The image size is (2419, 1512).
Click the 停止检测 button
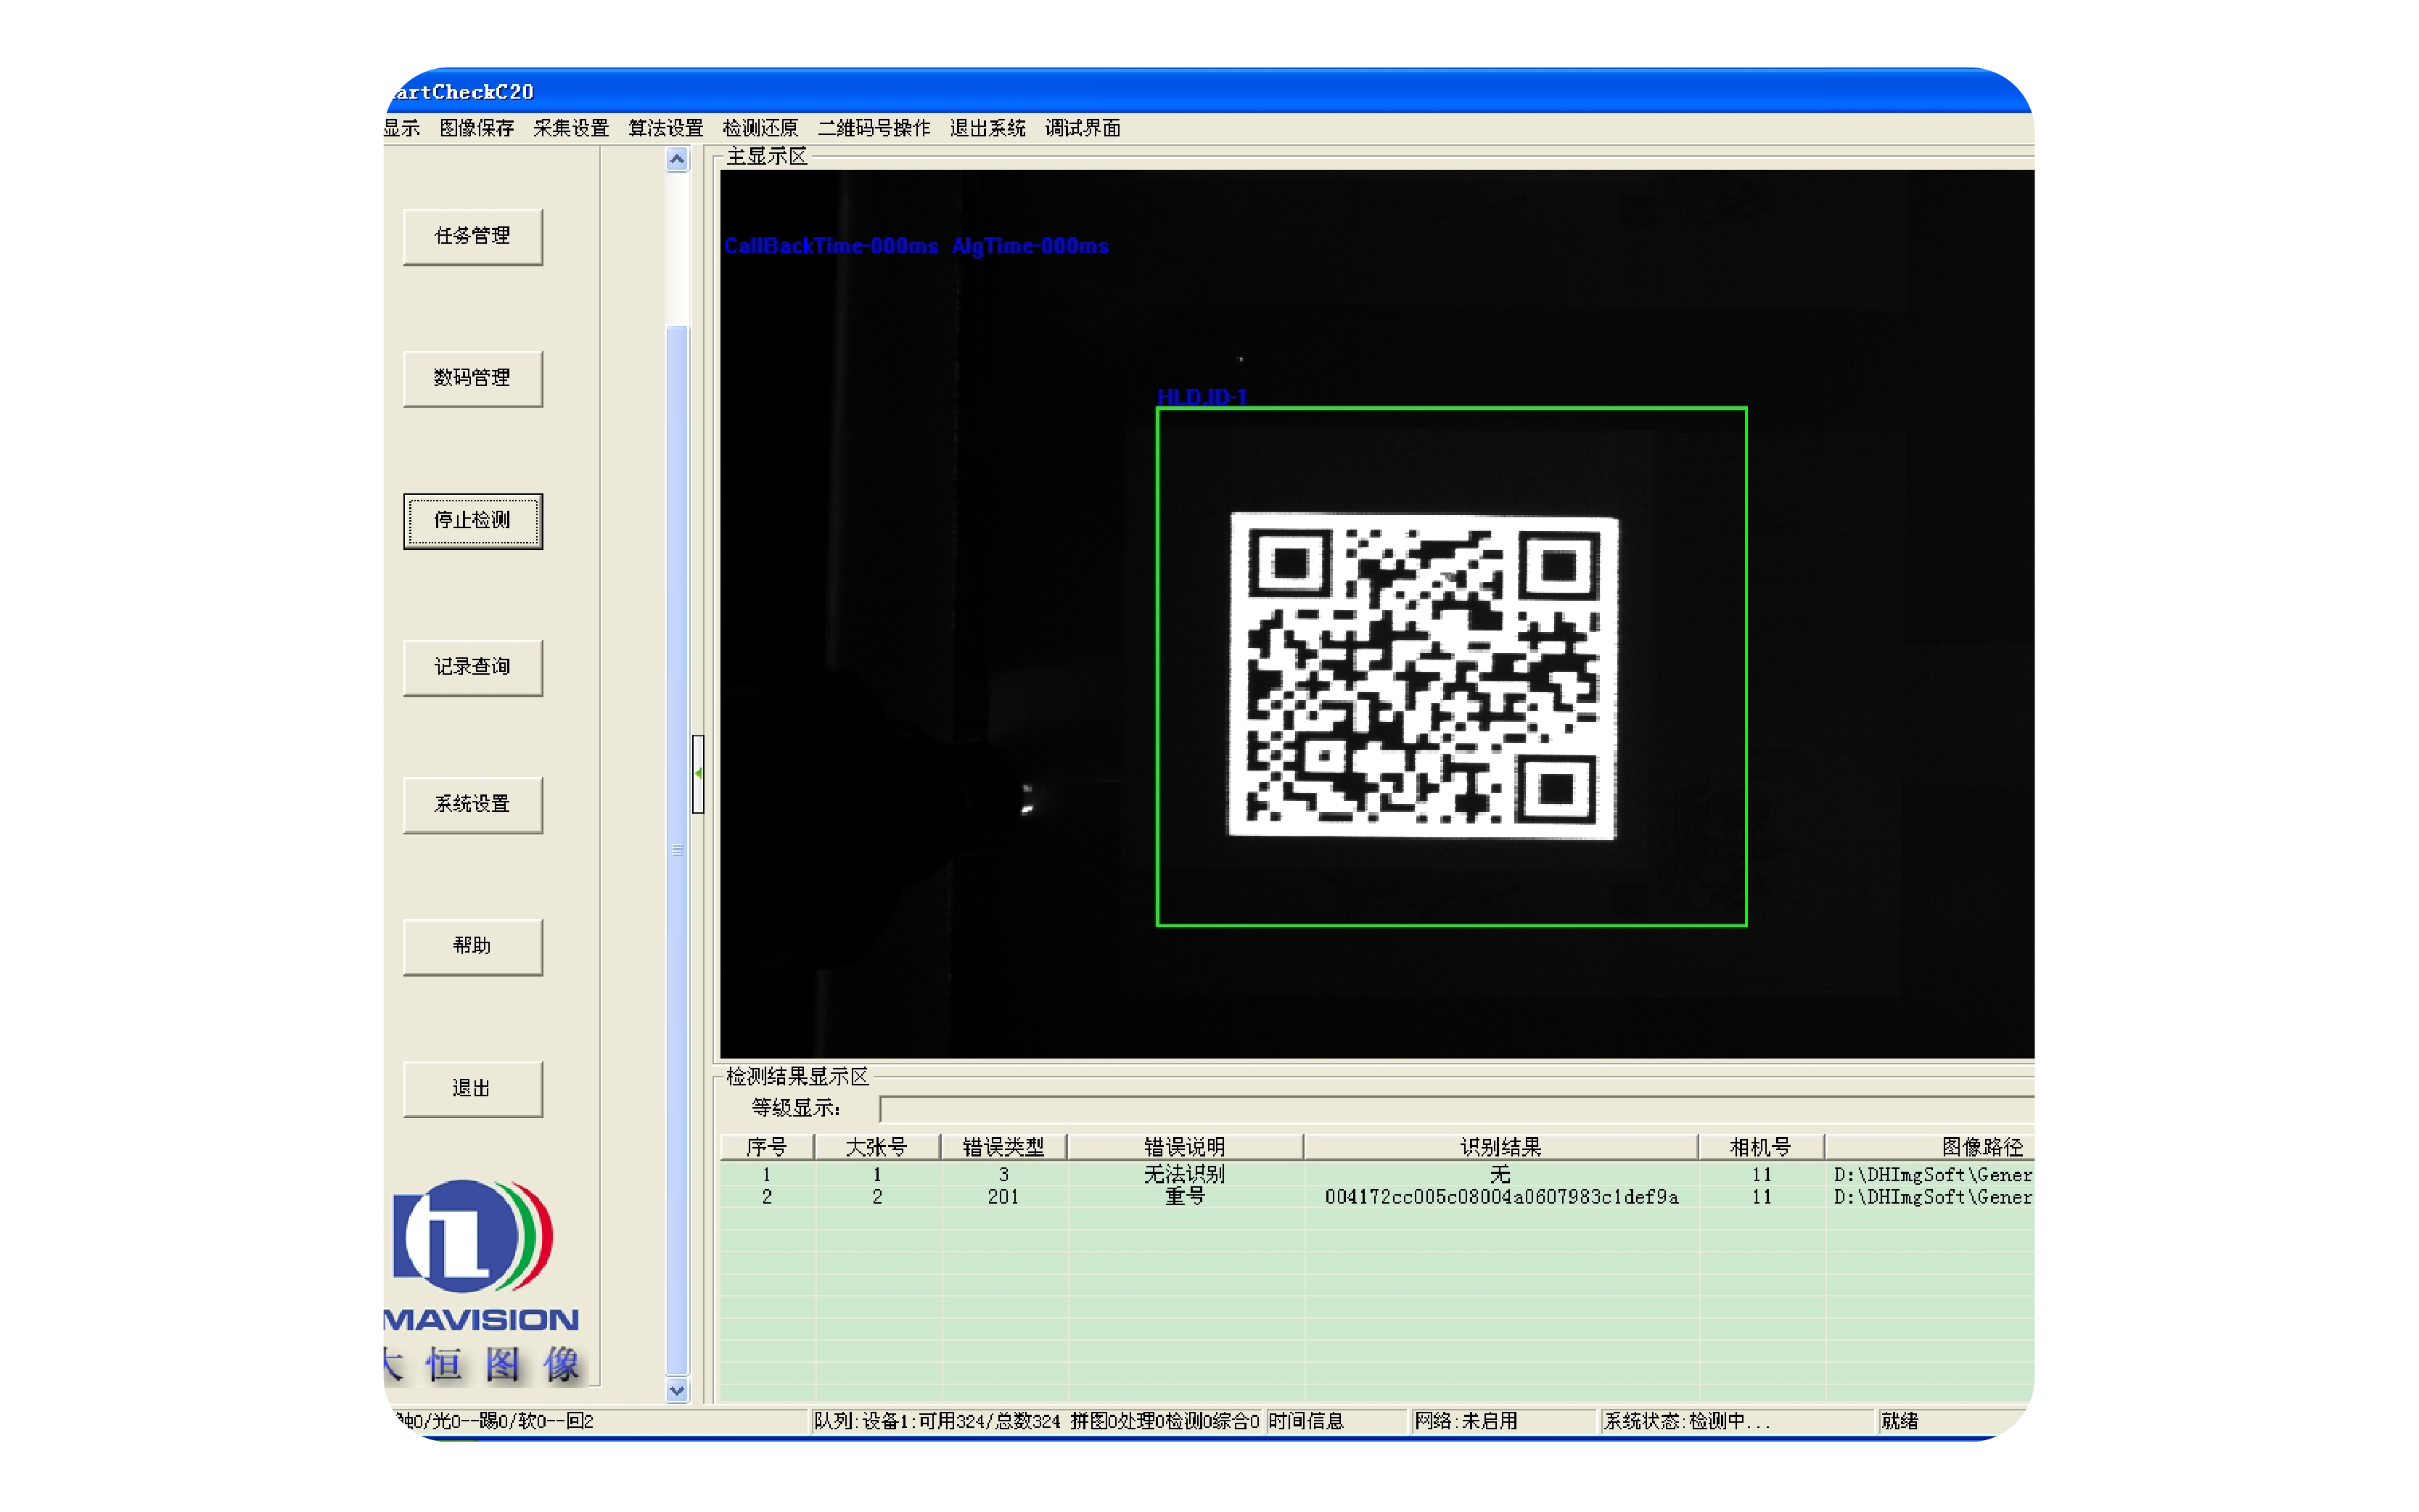(473, 520)
